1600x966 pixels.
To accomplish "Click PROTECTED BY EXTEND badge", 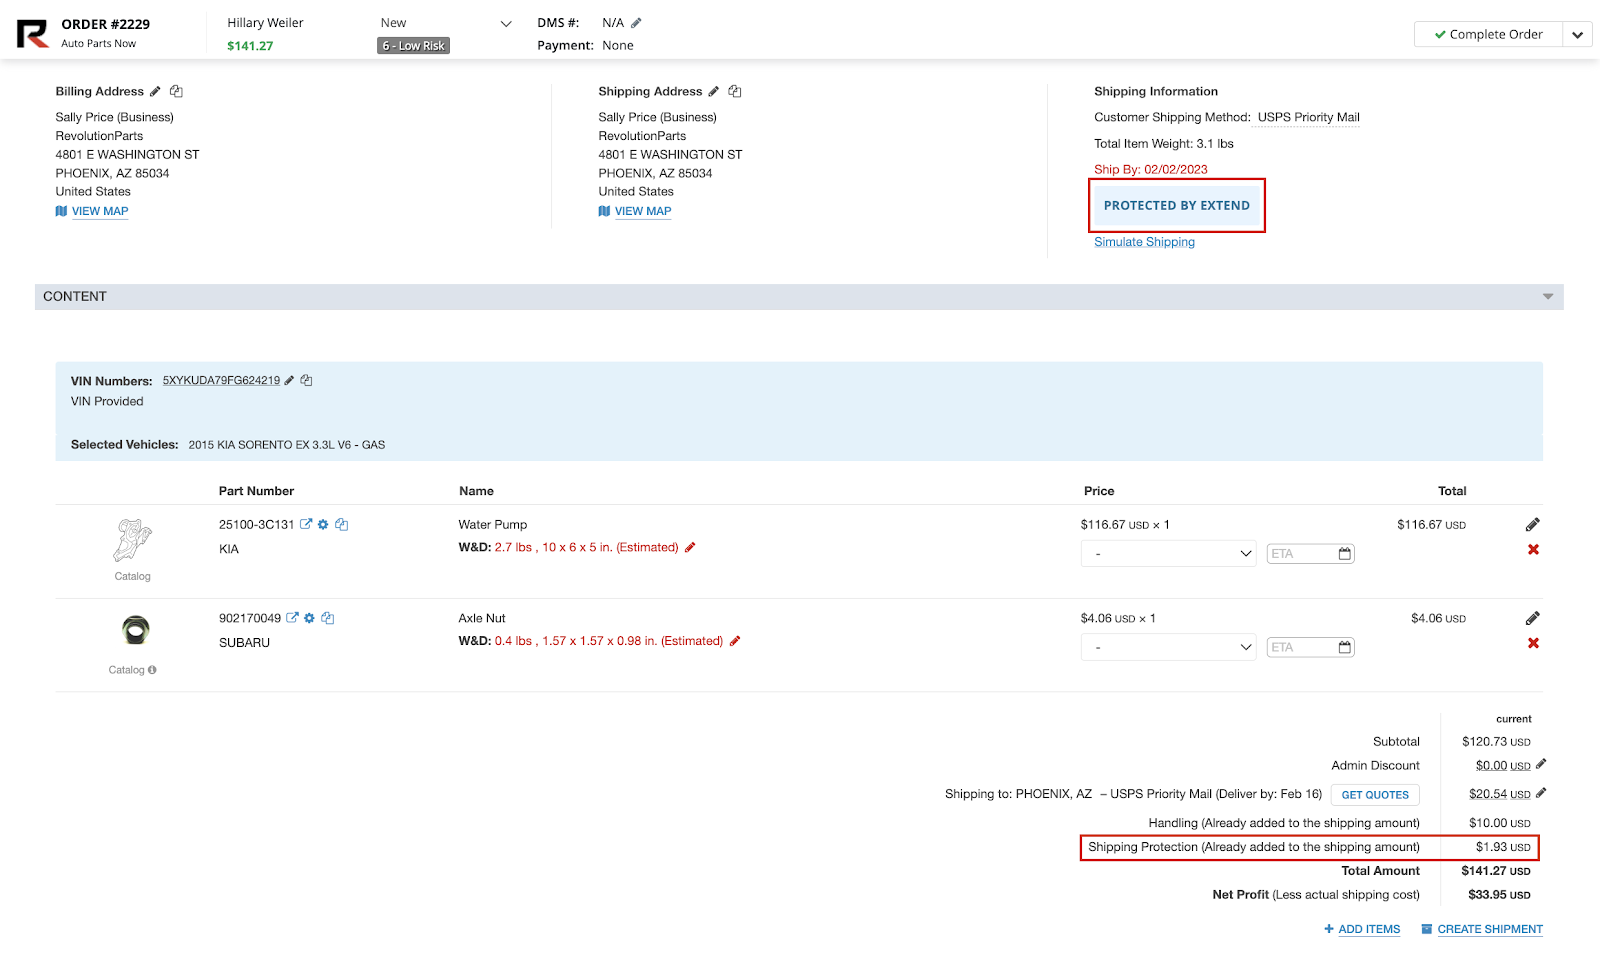I will tap(1177, 206).
